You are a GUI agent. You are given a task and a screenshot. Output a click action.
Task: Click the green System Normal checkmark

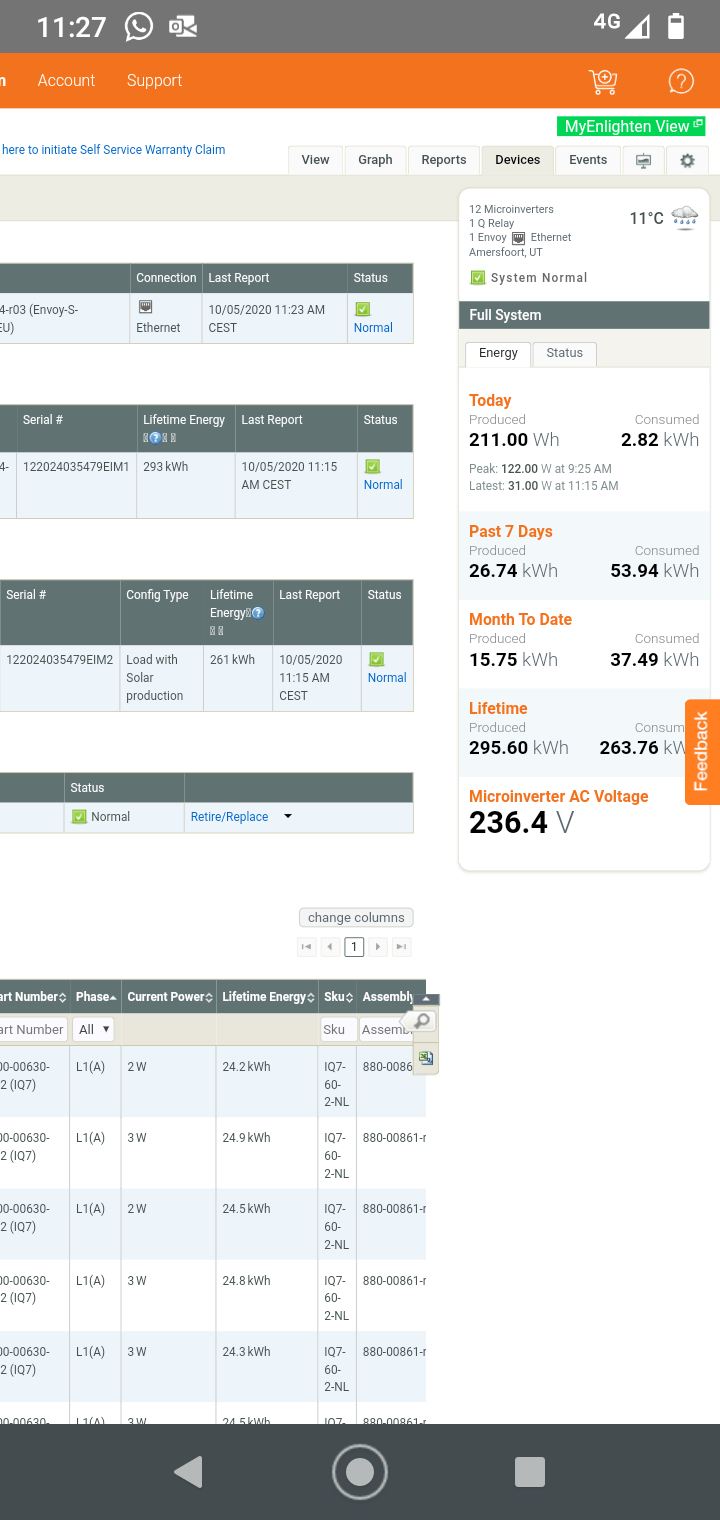coord(477,278)
